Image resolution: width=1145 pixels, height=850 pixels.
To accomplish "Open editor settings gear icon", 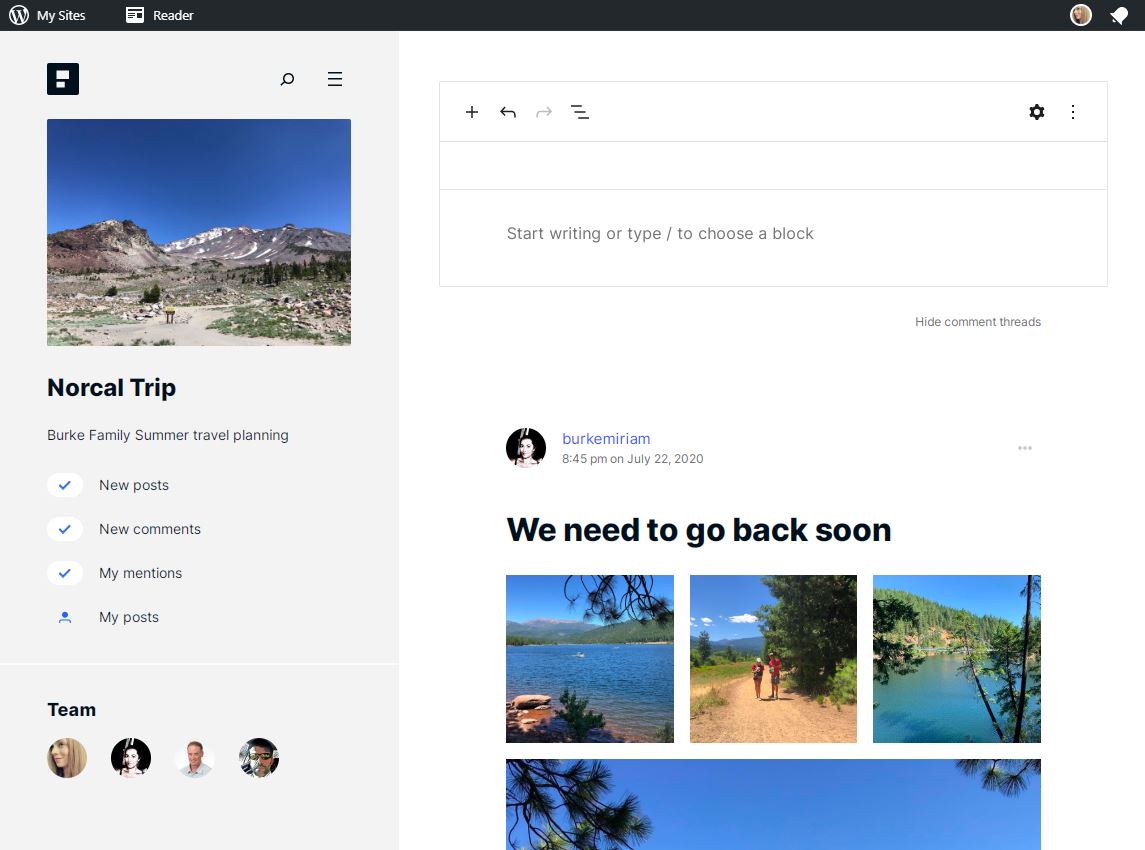I will [1037, 112].
